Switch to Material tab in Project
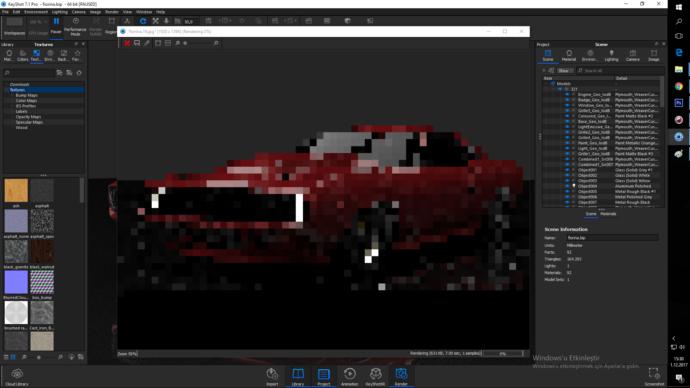 569,56
